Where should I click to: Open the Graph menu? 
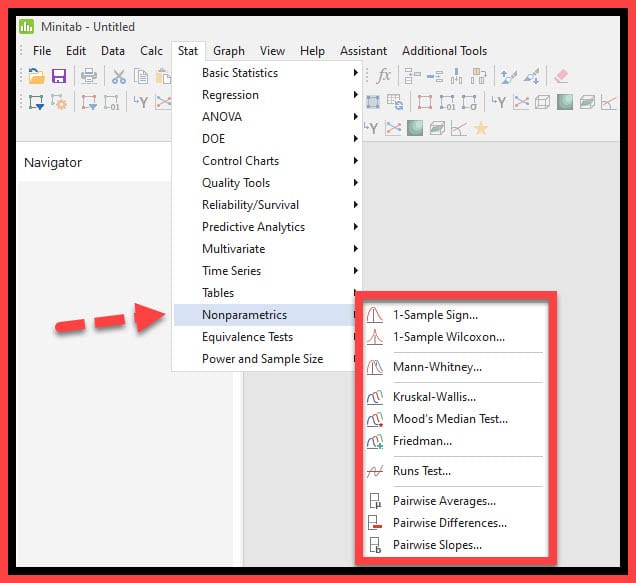229,51
